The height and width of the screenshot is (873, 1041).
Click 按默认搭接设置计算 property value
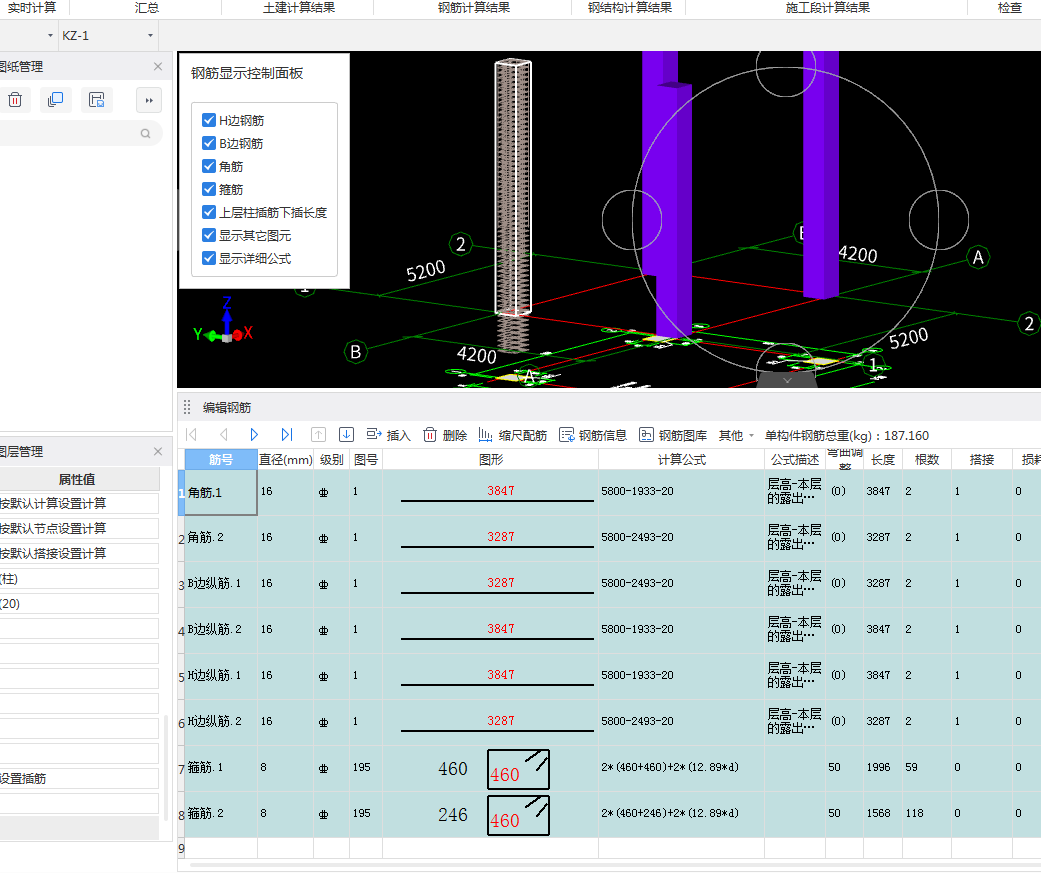click(x=79, y=553)
